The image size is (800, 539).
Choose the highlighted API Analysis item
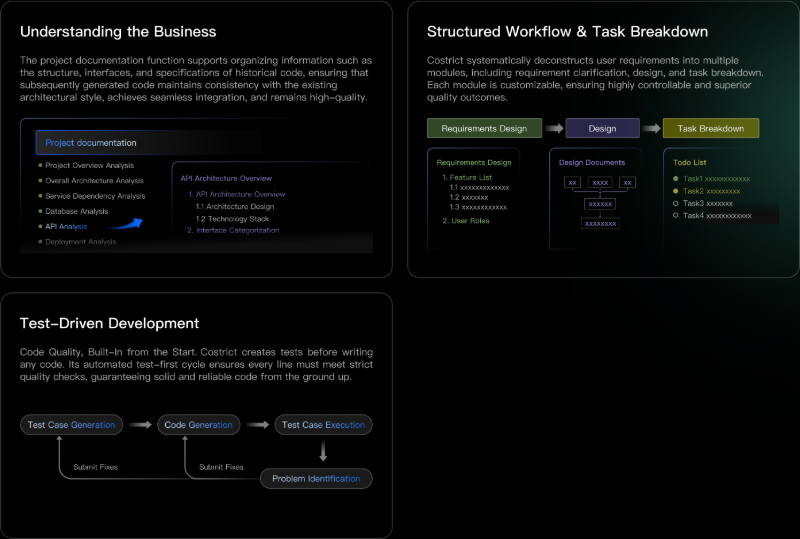tap(66, 227)
